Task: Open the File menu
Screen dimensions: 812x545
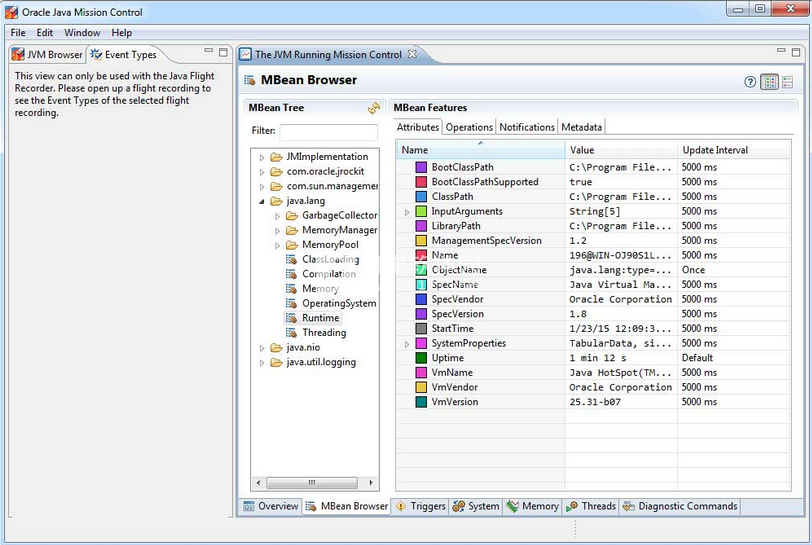Action: point(18,33)
